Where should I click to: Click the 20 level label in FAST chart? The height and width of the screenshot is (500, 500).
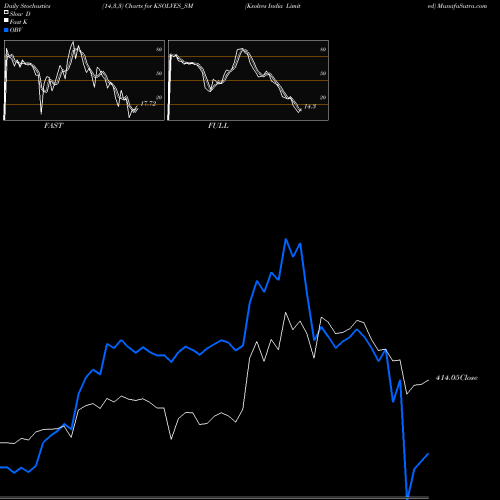tap(159, 97)
